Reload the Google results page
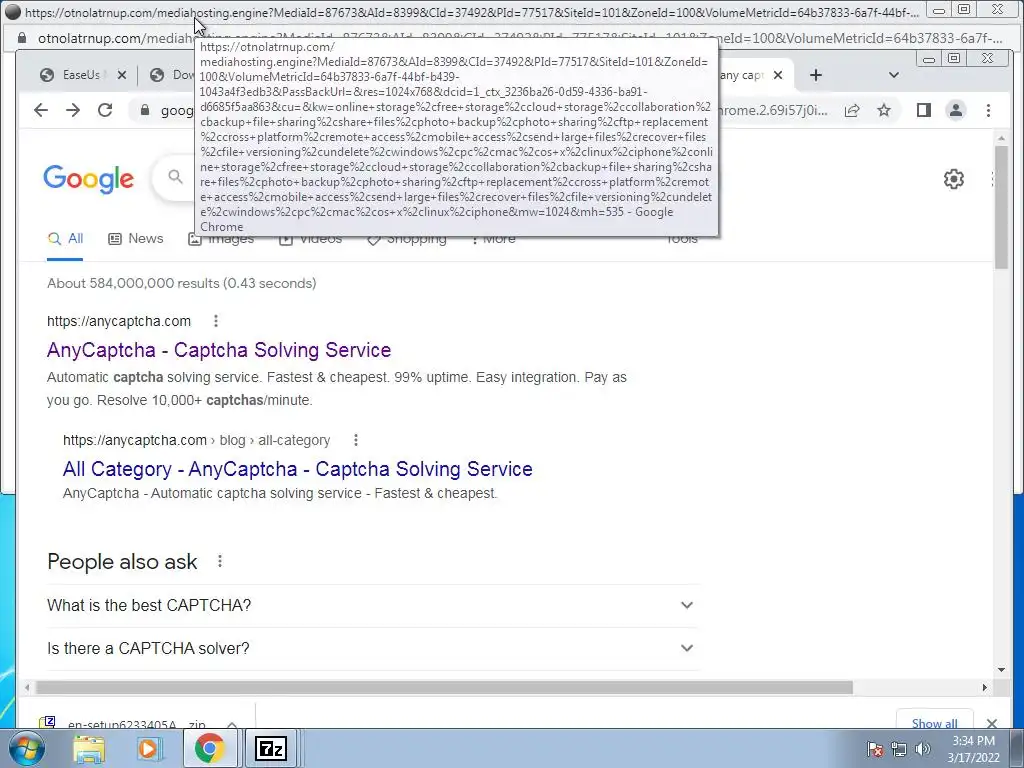This screenshot has width=1024, height=768. point(105,110)
